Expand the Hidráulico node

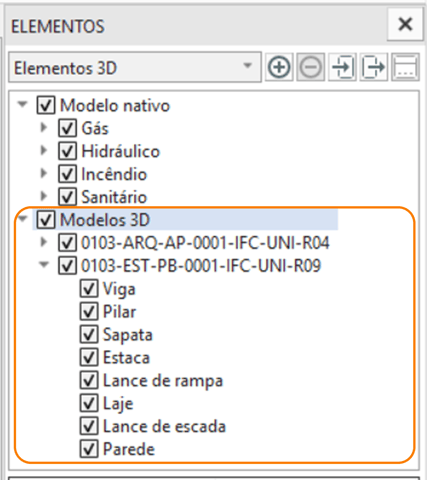(43, 150)
